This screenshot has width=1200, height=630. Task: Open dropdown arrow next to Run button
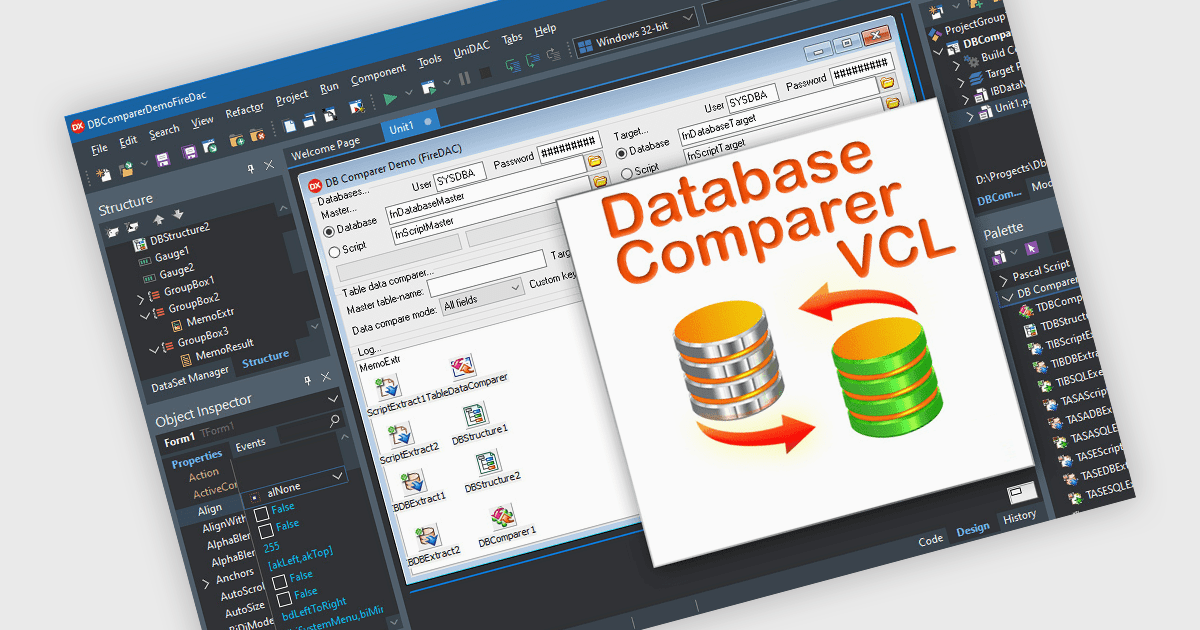pyautogui.click(x=408, y=93)
